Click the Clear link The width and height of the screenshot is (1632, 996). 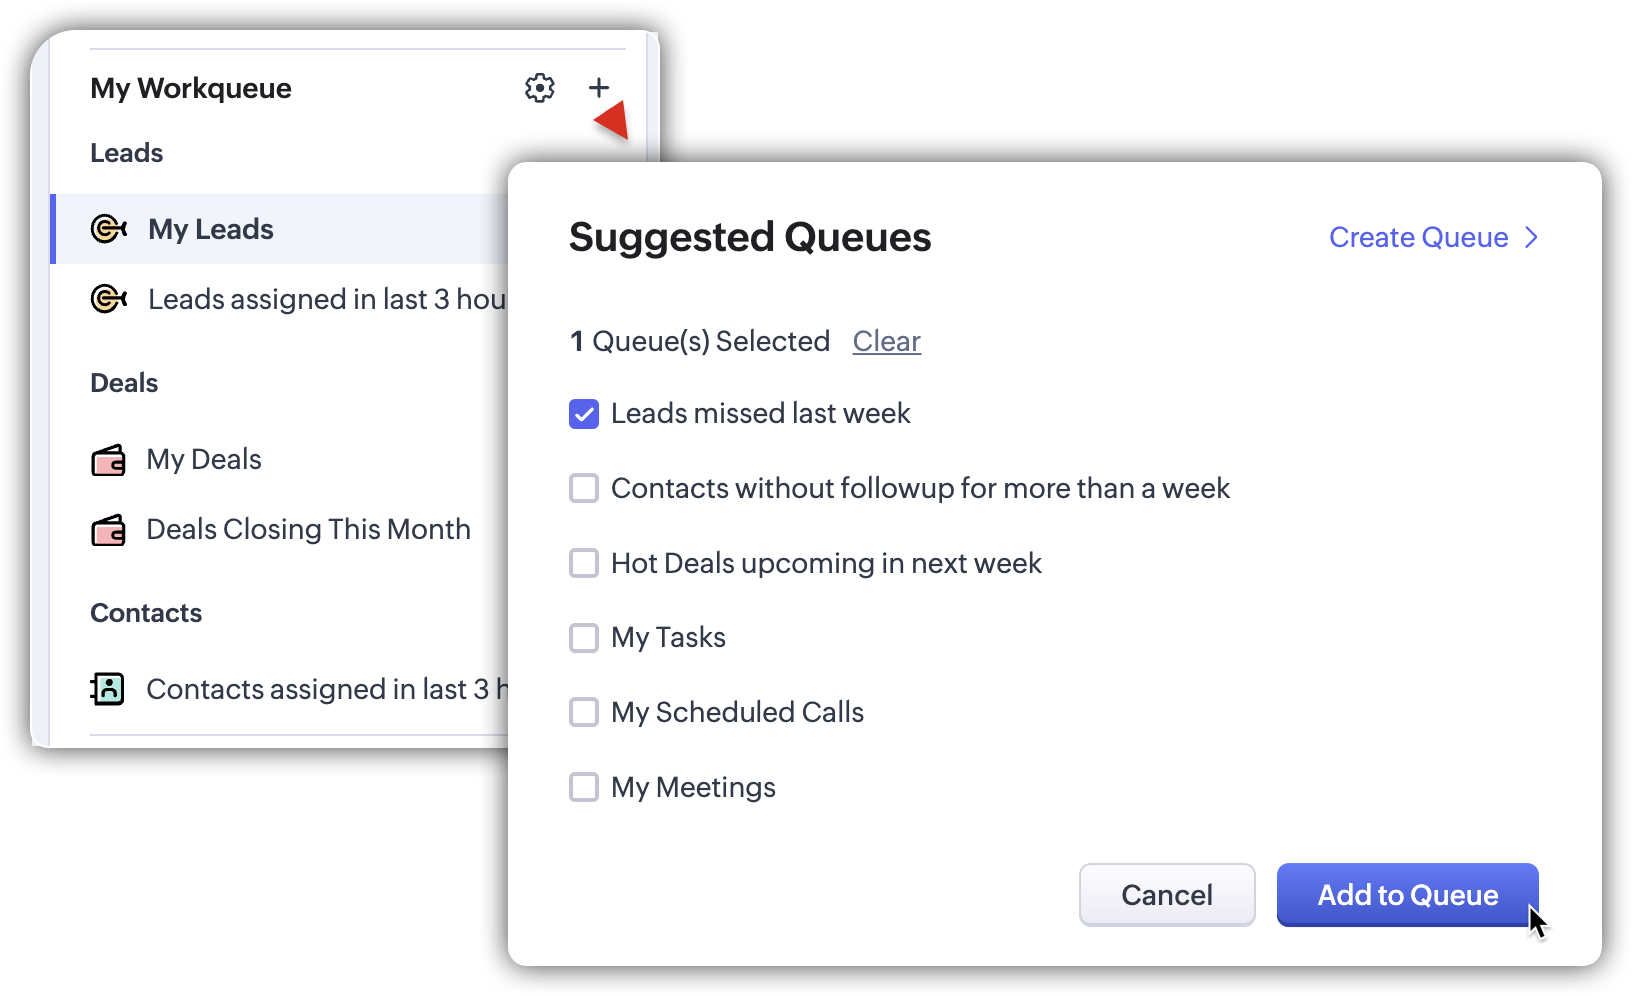pyautogui.click(x=886, y=342)
